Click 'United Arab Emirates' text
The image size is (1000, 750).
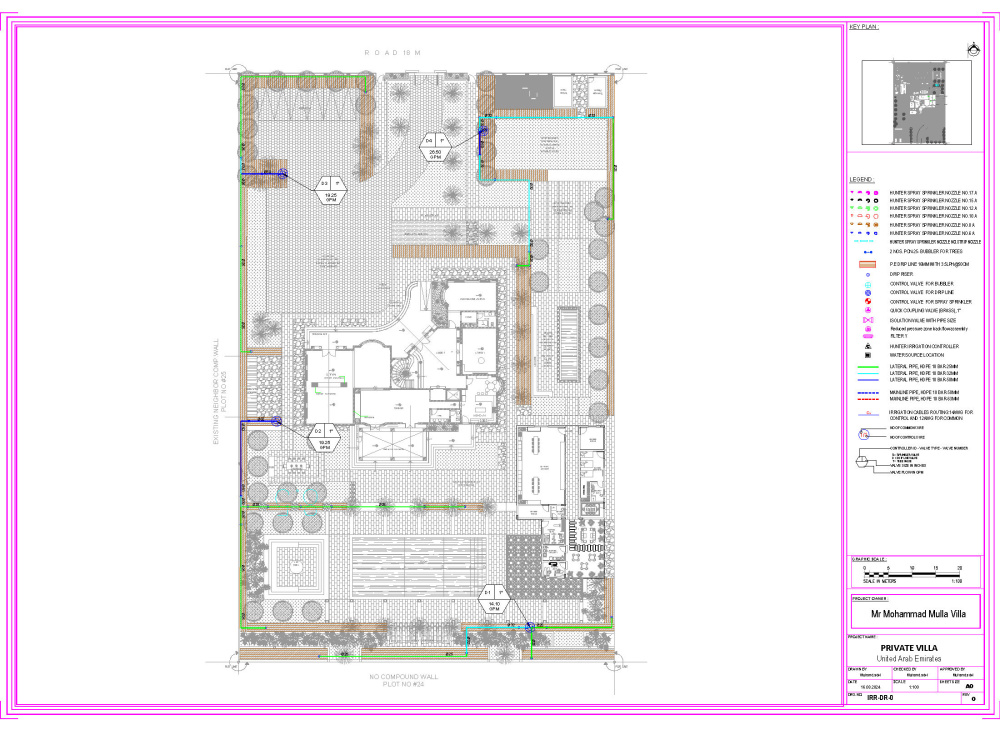(909, 658)
